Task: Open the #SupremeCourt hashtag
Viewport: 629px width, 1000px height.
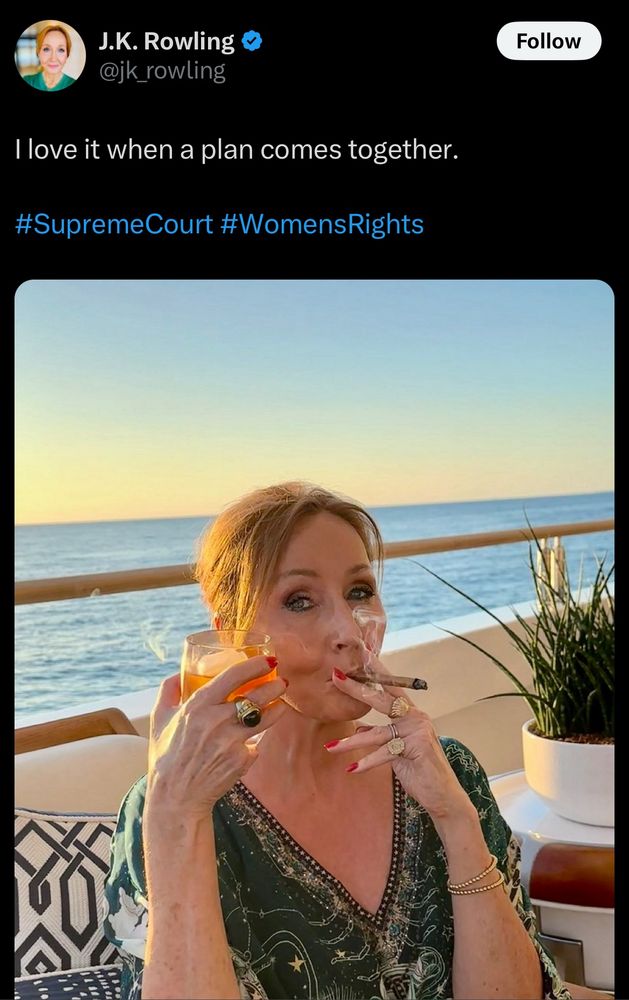Action: pyautogui.click(x=114, y=224)
